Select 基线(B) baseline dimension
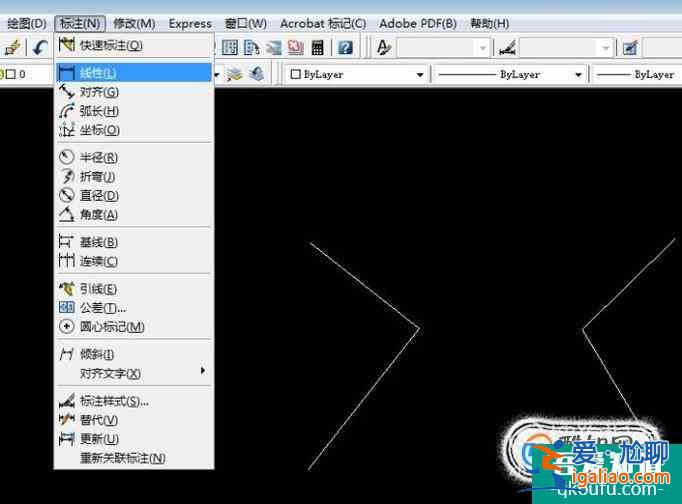This screenshot has height=504, width=682. (134, 242)
